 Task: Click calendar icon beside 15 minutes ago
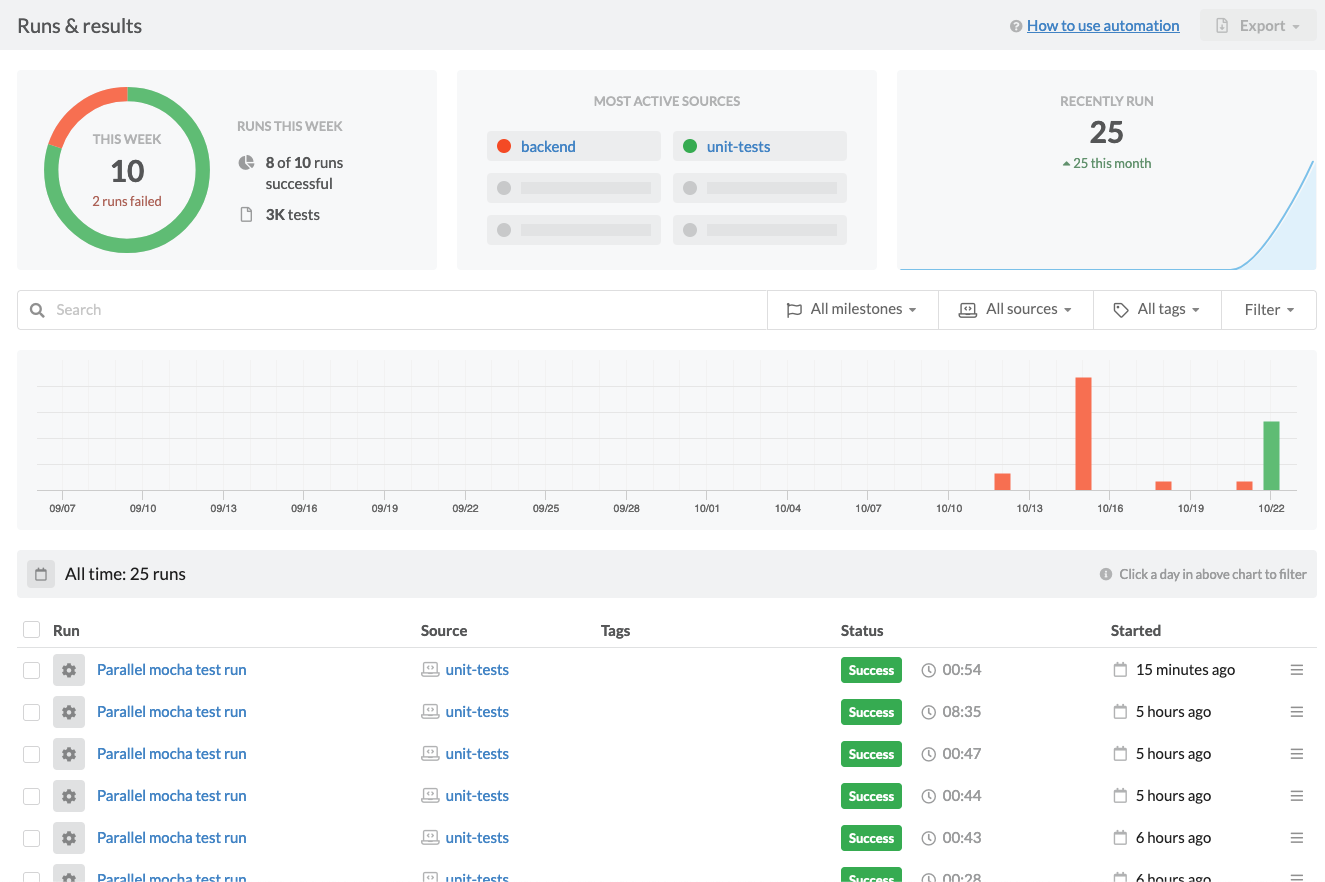click(1120, 670)
